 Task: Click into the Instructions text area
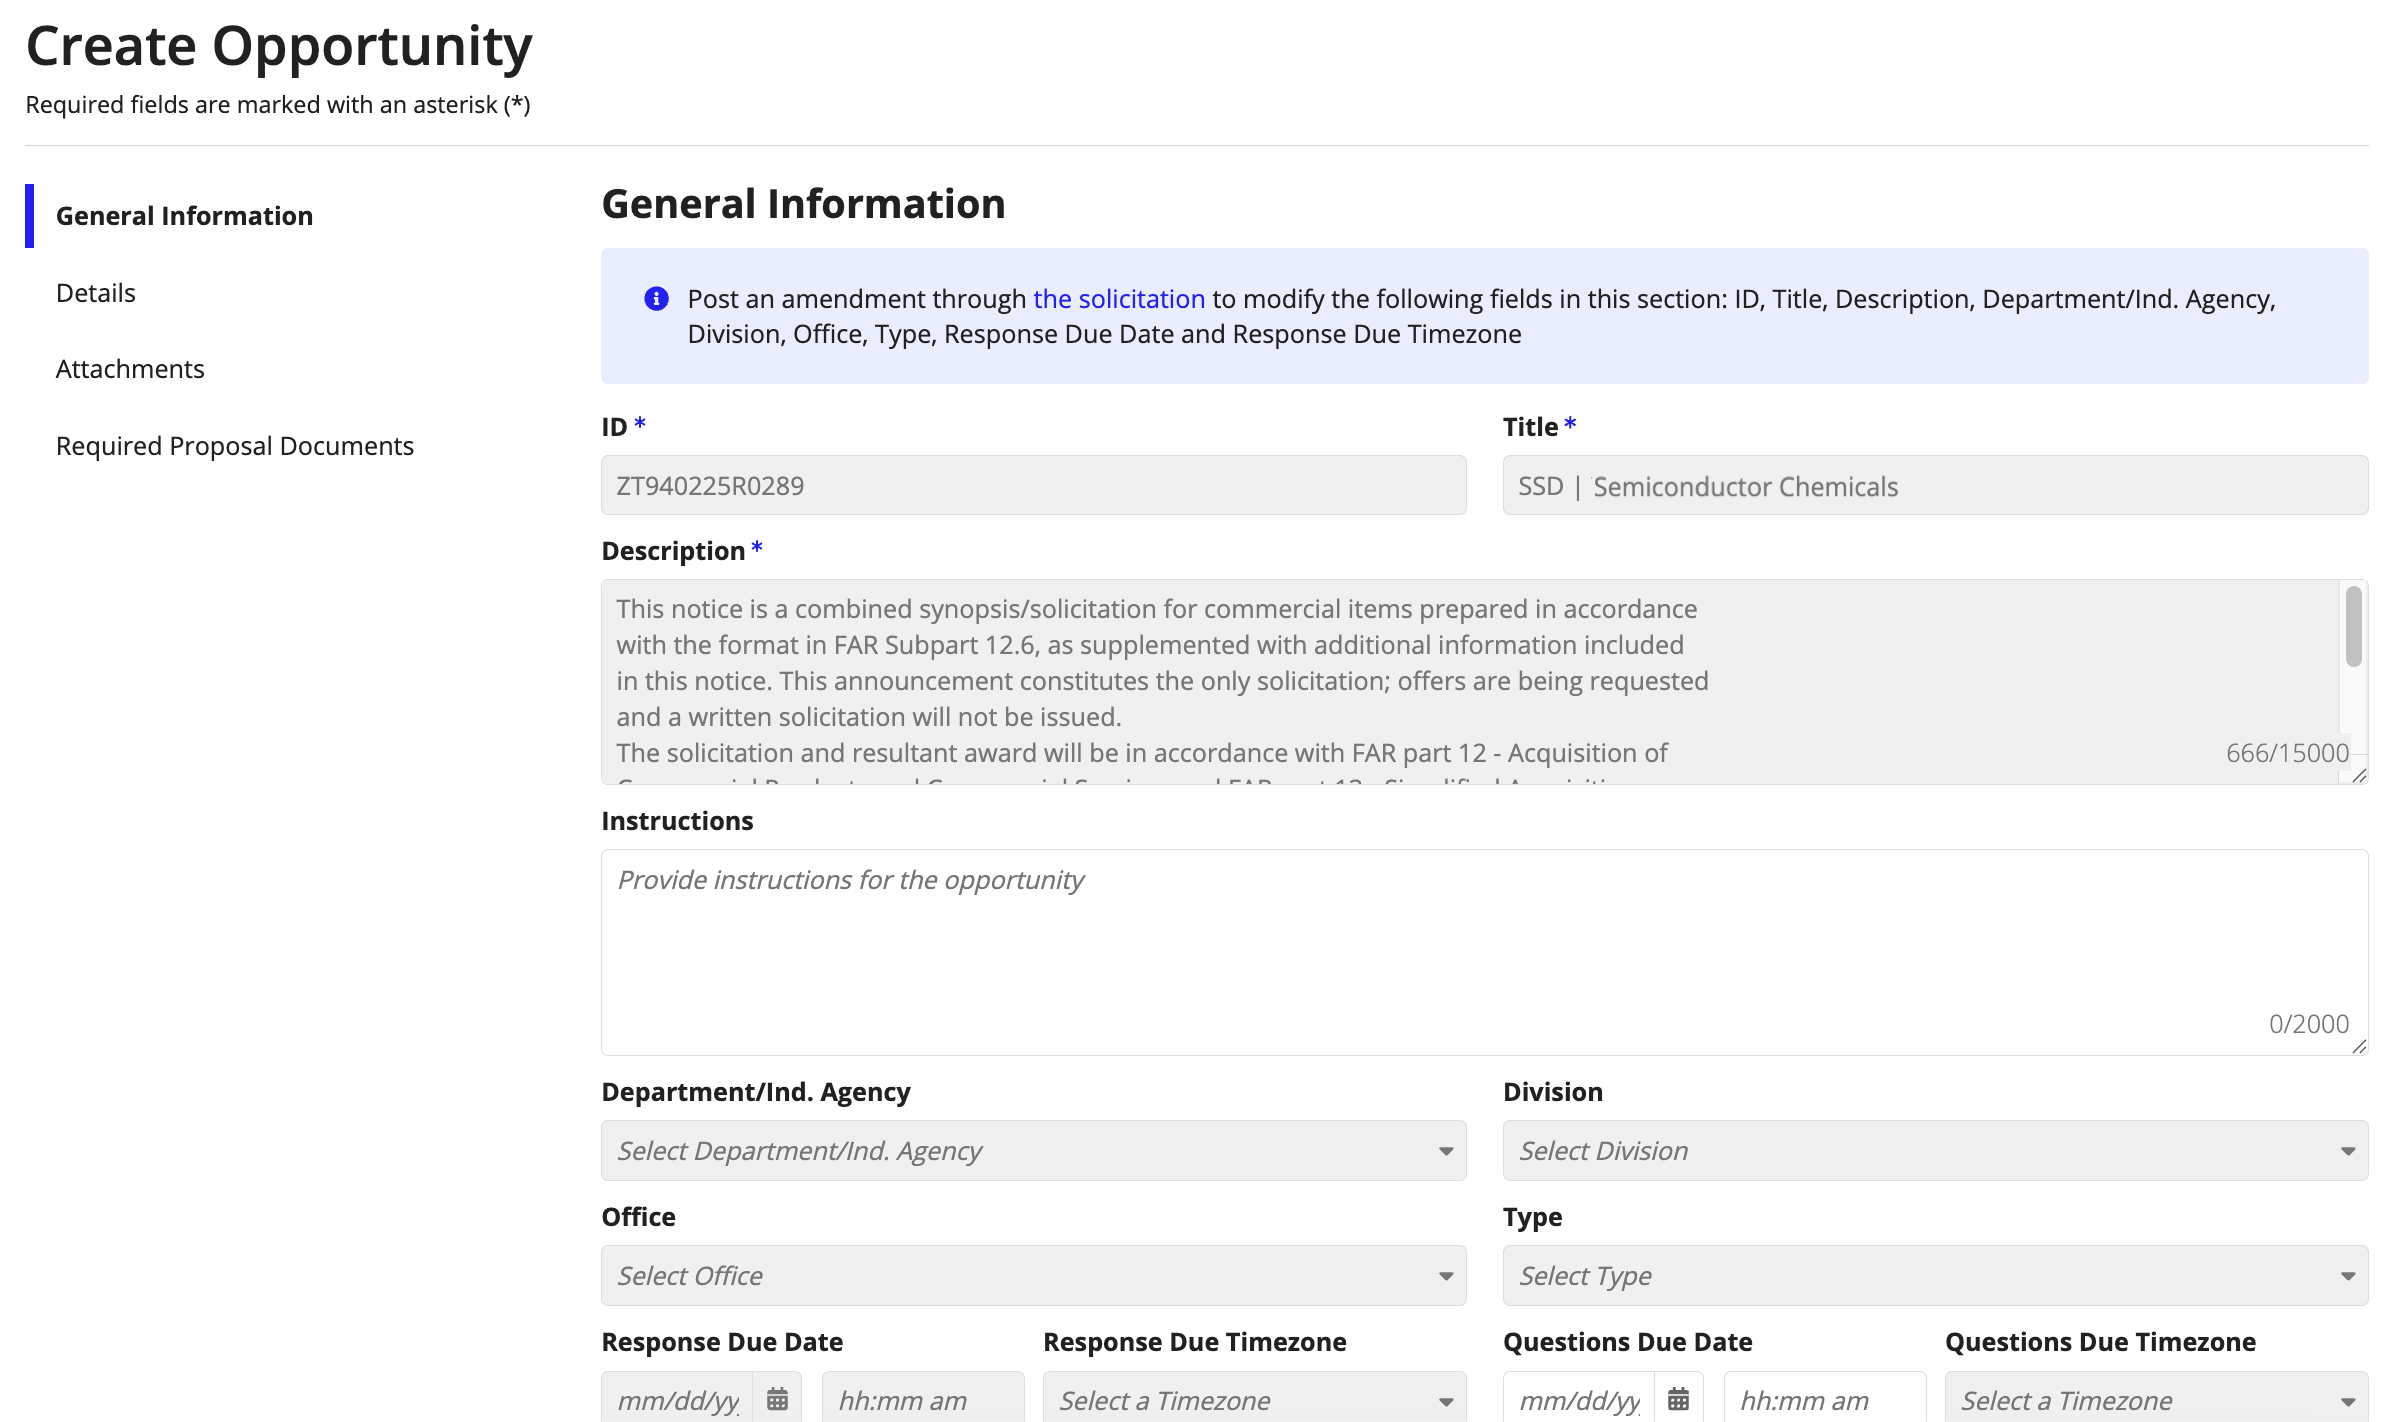(1484, 952)
